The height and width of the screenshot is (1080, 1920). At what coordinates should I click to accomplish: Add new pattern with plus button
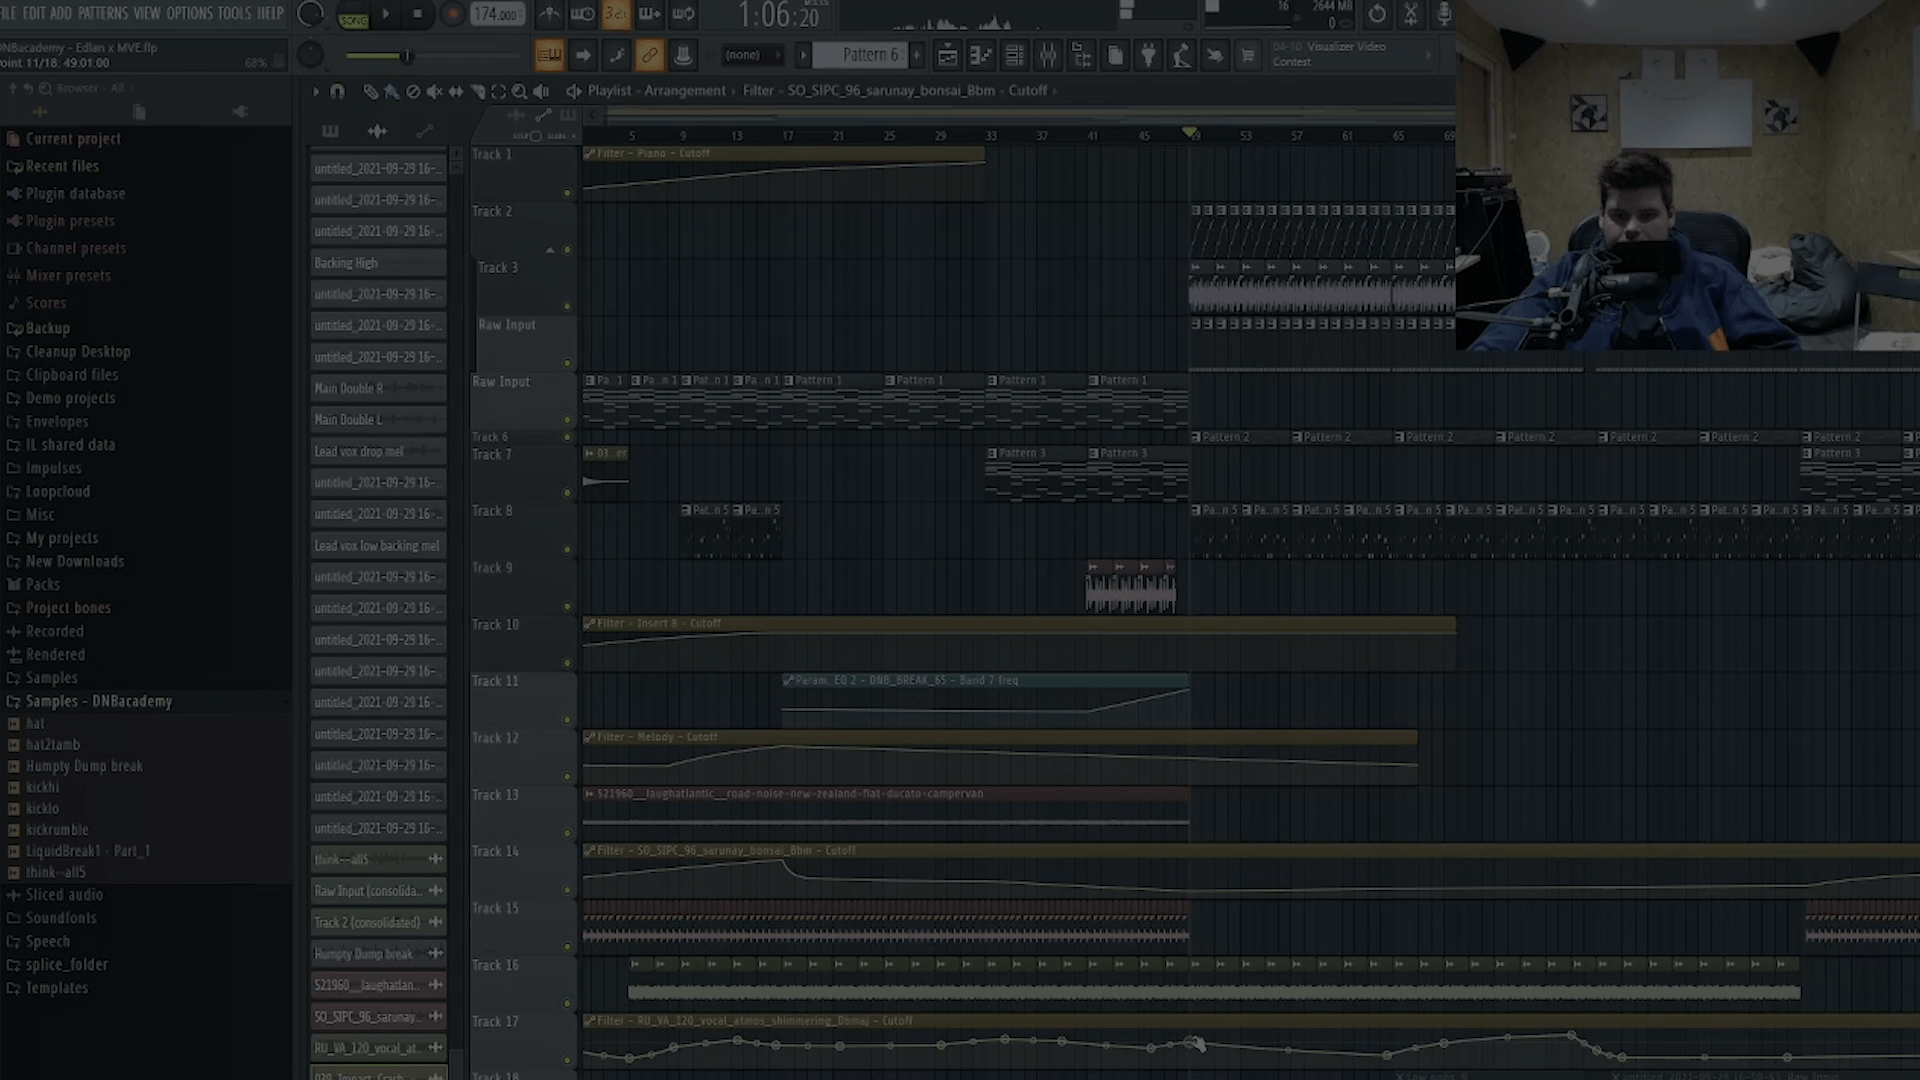pyautogui.click(x=917, y=55)
